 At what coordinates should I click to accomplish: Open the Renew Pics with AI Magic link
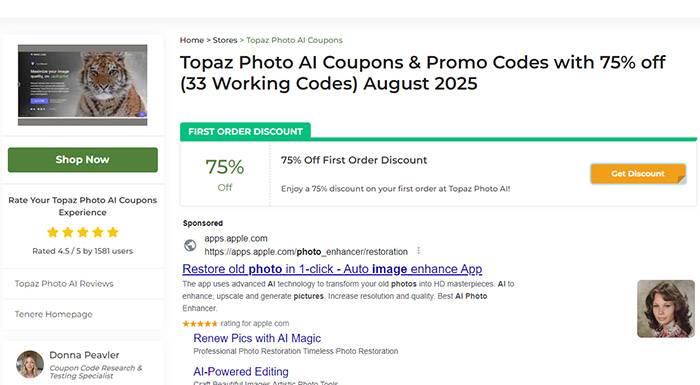click(x=257, y=339)
